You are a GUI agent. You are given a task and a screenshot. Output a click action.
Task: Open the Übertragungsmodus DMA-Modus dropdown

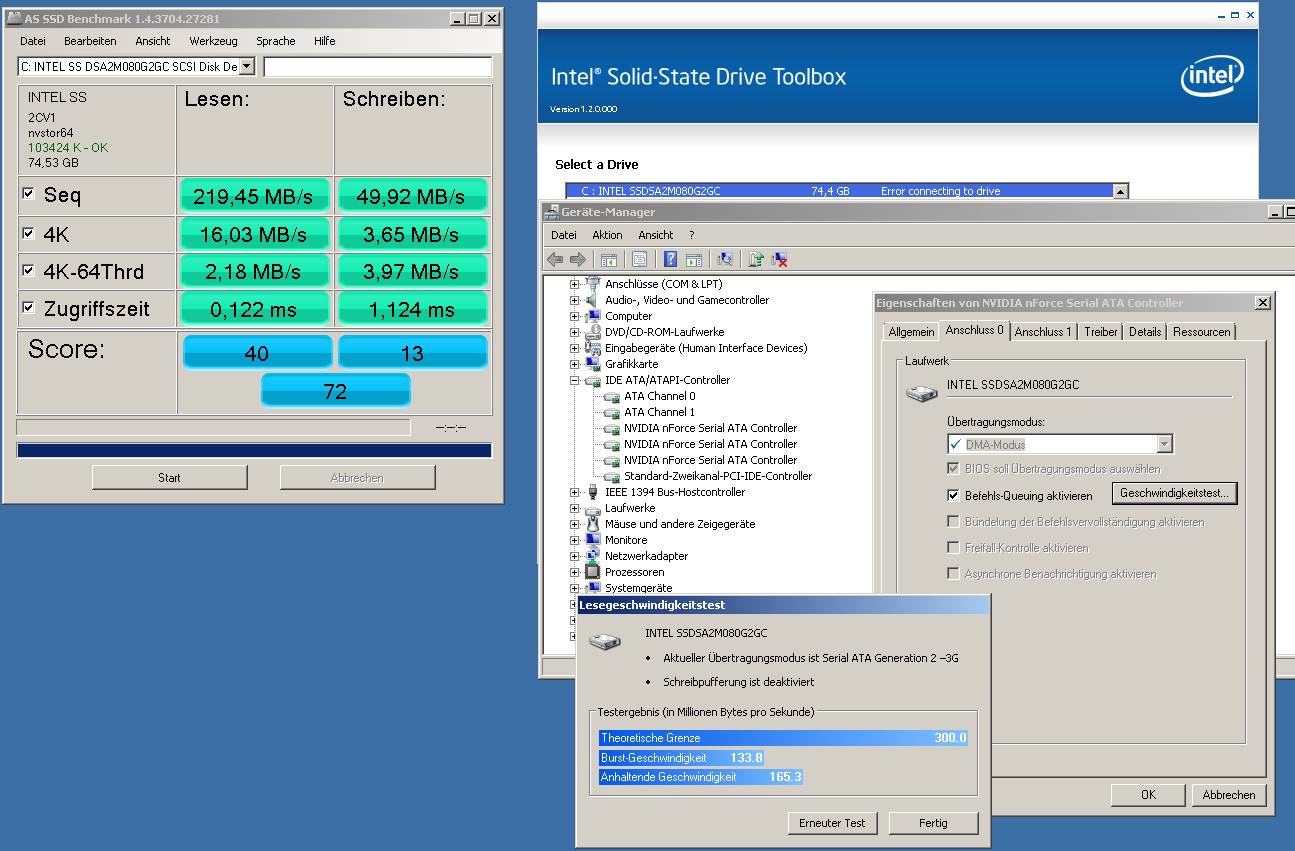coord(1164,444)
